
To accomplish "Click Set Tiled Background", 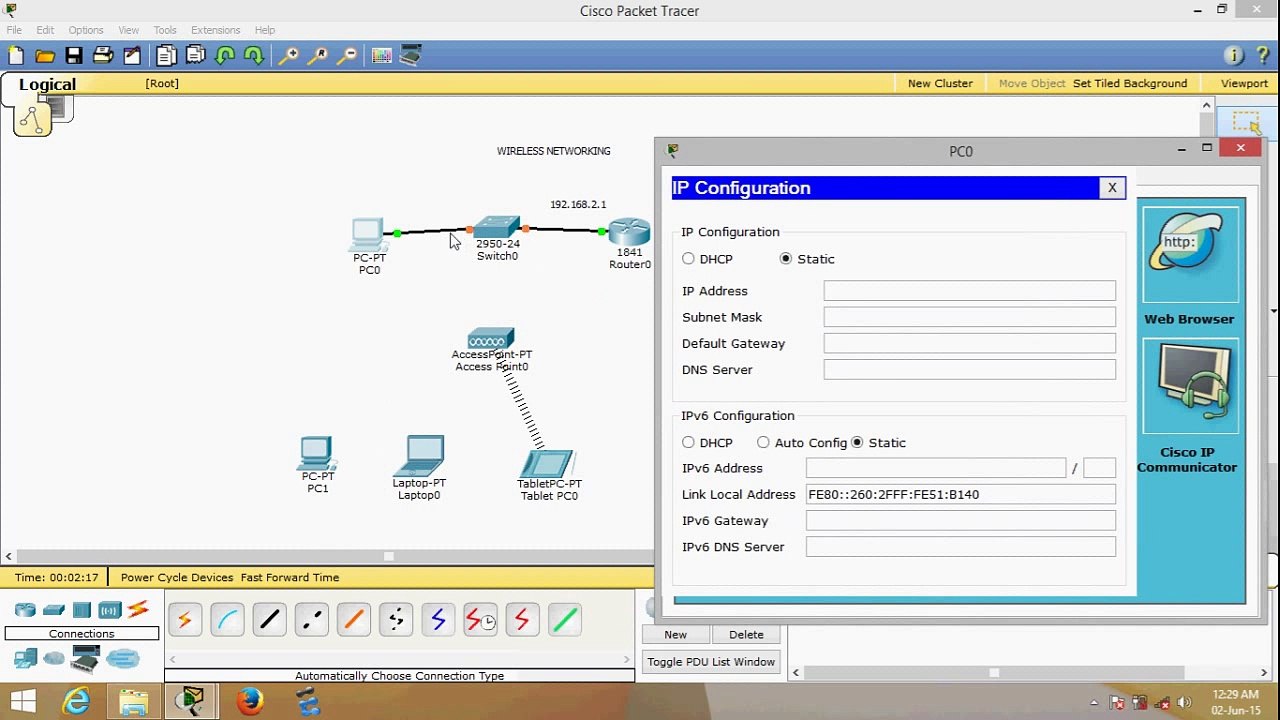I will 1130,83.
